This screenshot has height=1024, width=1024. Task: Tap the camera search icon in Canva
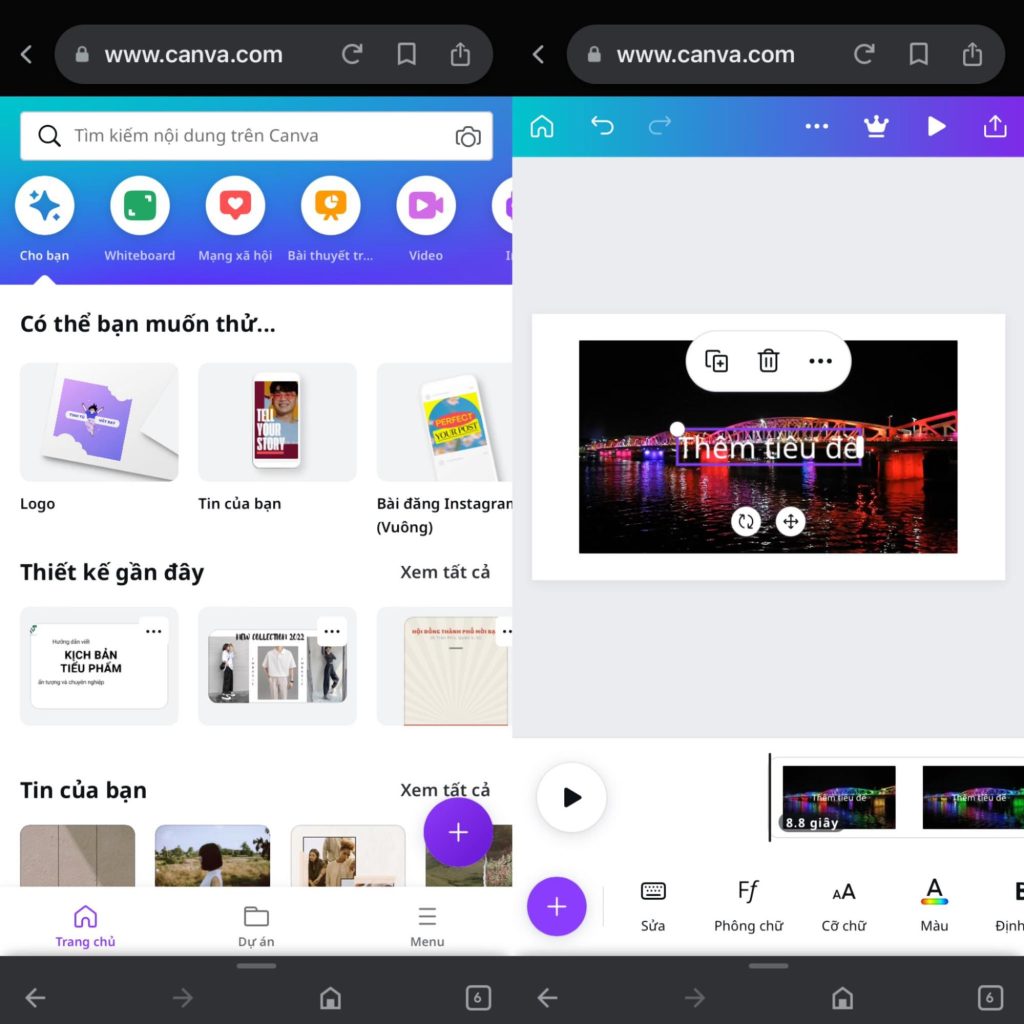pyautogui.click(x=468, y=136)
